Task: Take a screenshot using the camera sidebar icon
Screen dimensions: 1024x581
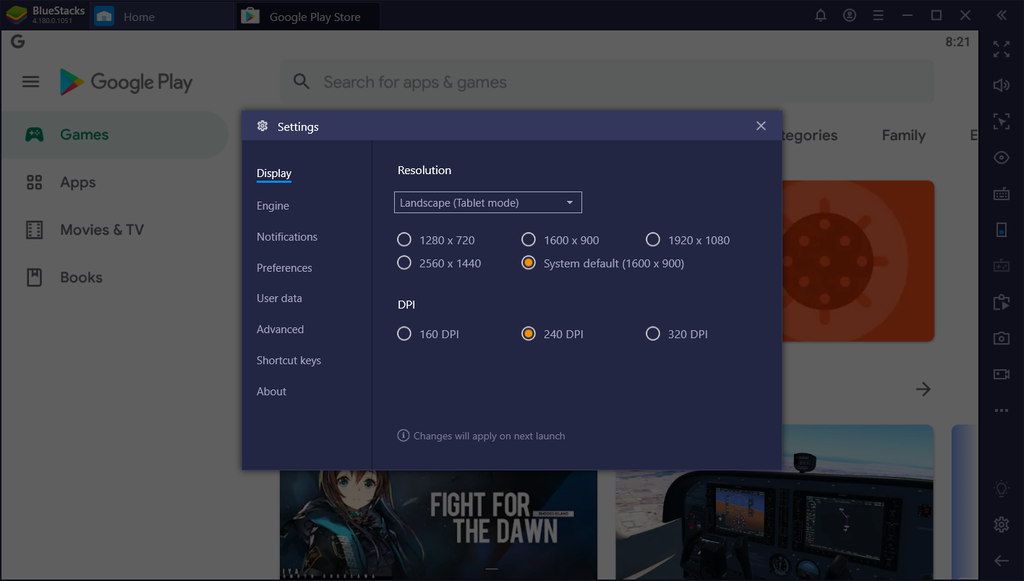Action: pos(1001,338)
